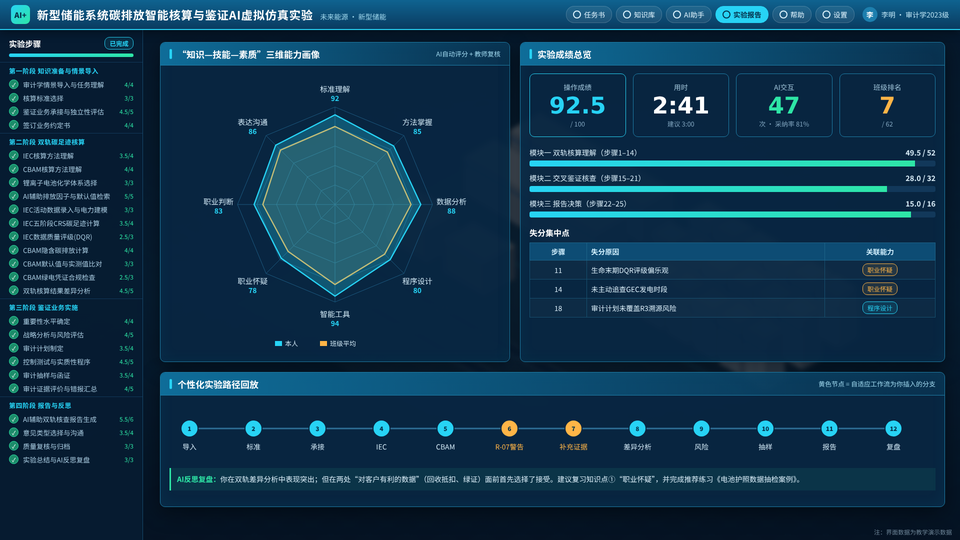
Task: Click check icon beside 审计抽样与函证
Action: coord(13,375)
